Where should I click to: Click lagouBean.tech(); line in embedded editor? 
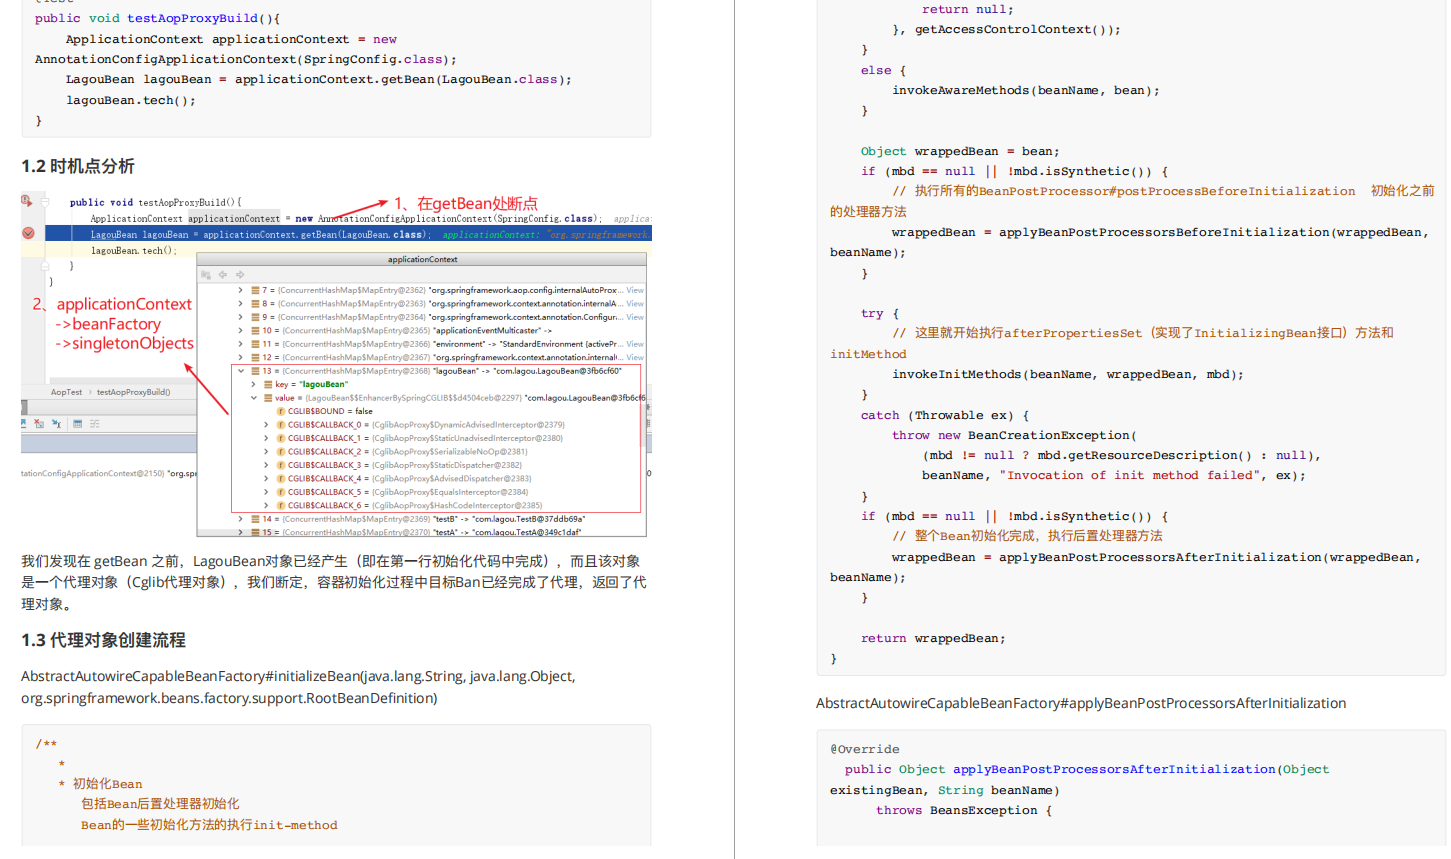pos(133,250)
